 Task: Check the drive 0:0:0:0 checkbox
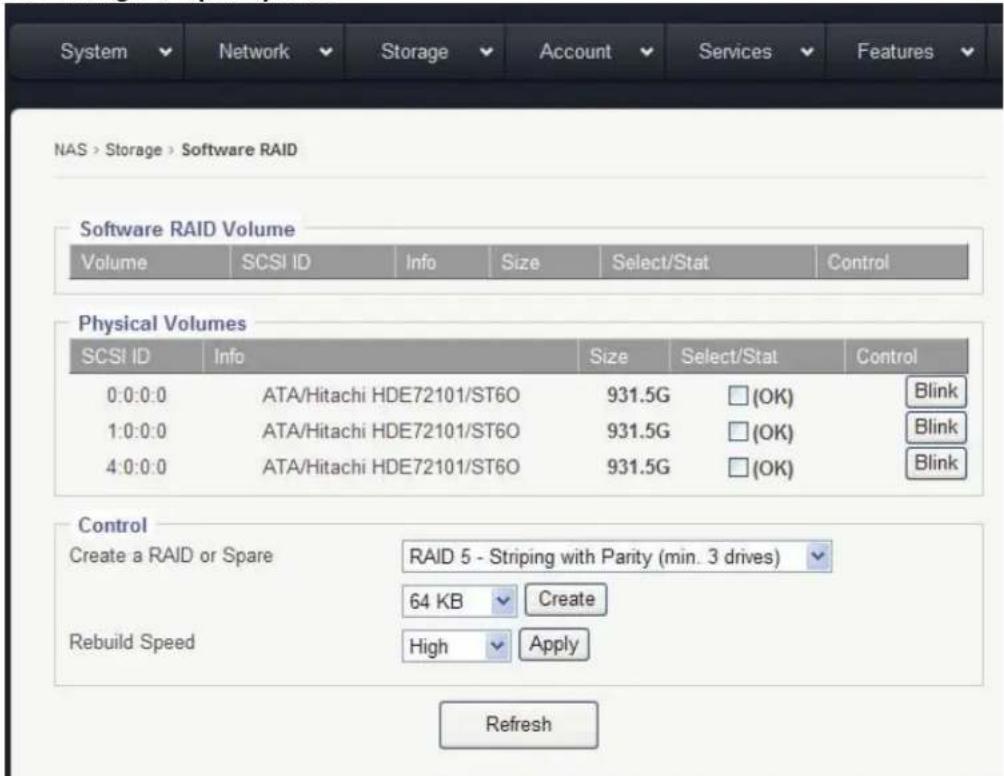(738, 396)
